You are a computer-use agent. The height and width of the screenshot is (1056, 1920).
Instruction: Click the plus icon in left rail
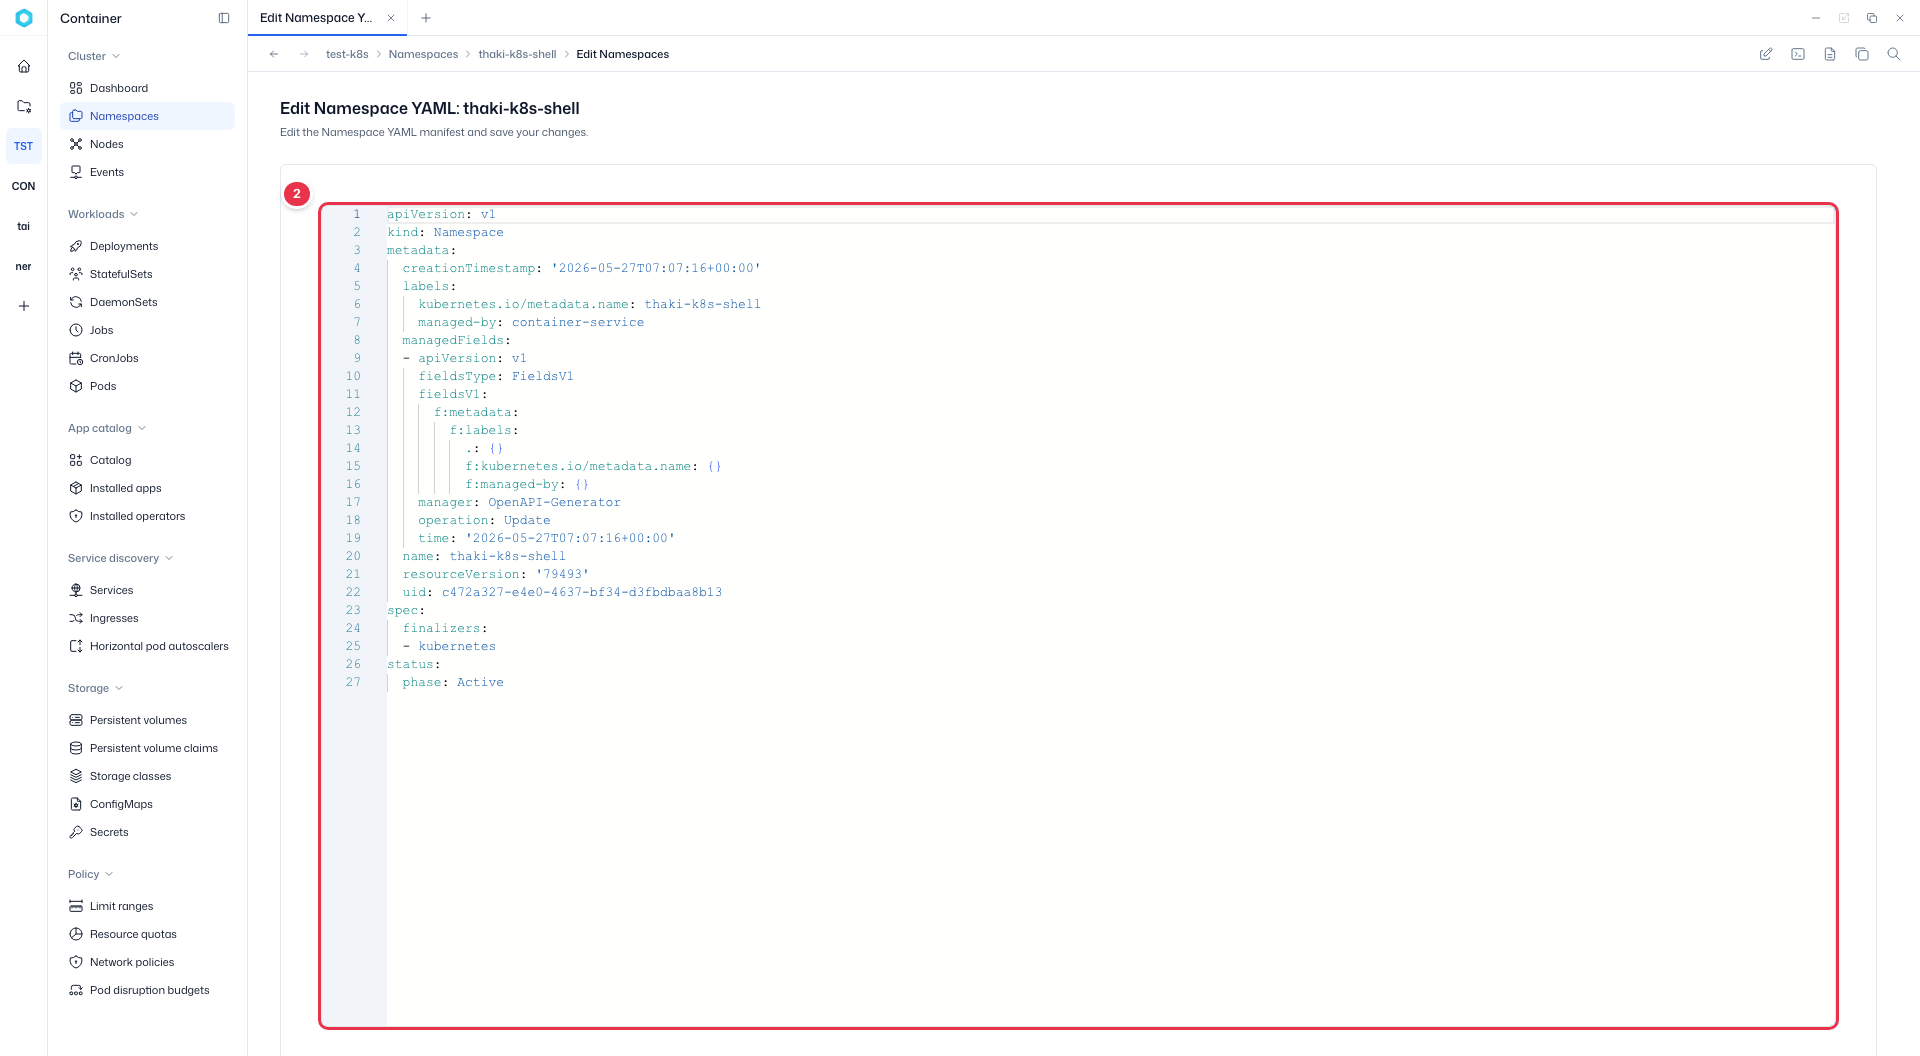(24, 306)
